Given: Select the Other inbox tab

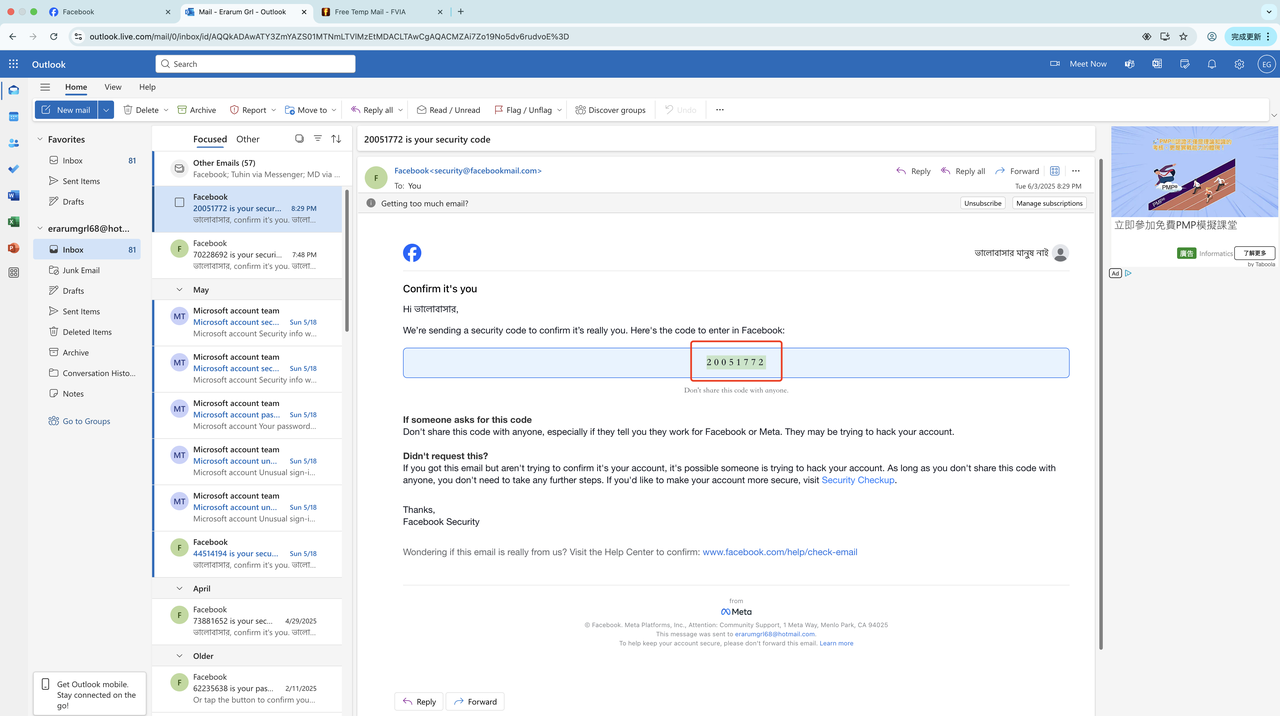Looking at the screenshot, I should click(248, 139).
